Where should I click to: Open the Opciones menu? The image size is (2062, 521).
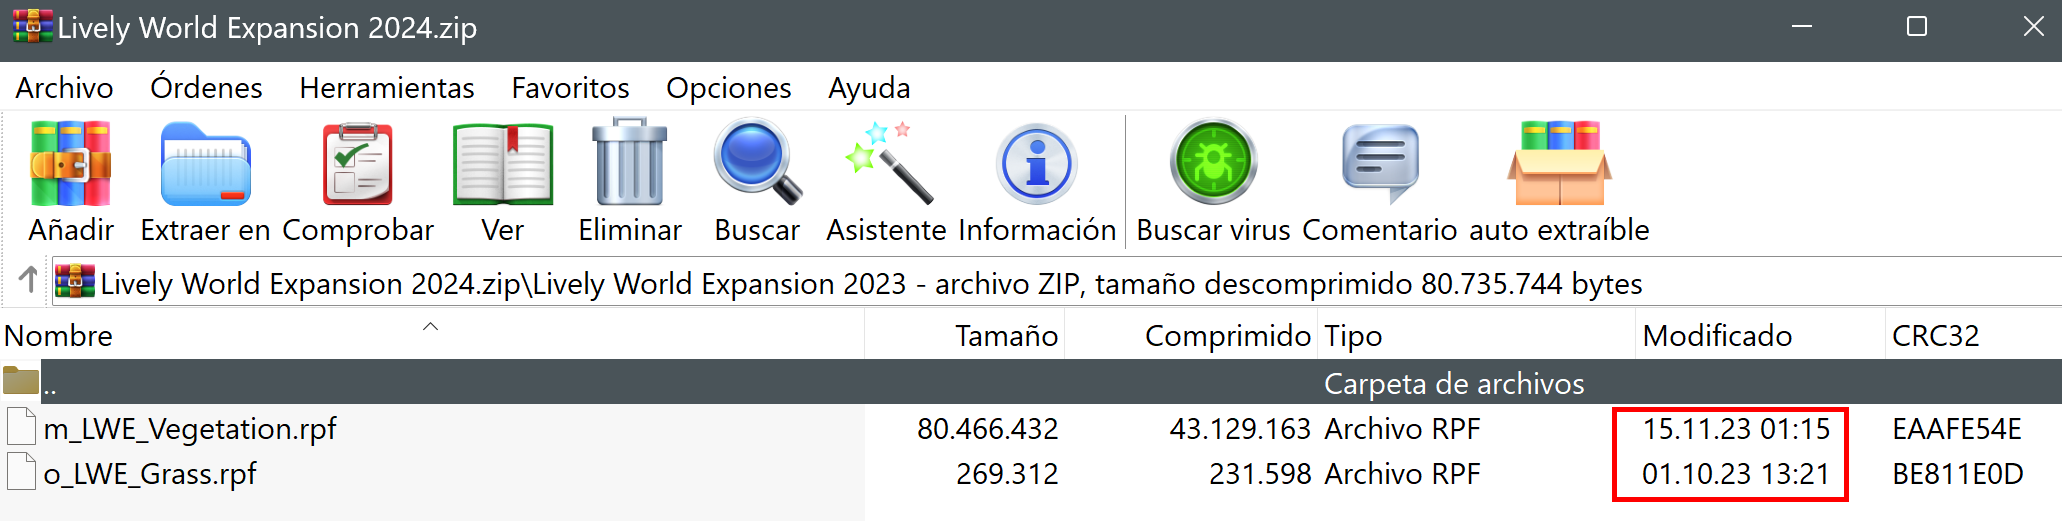[x=728, y=88]
